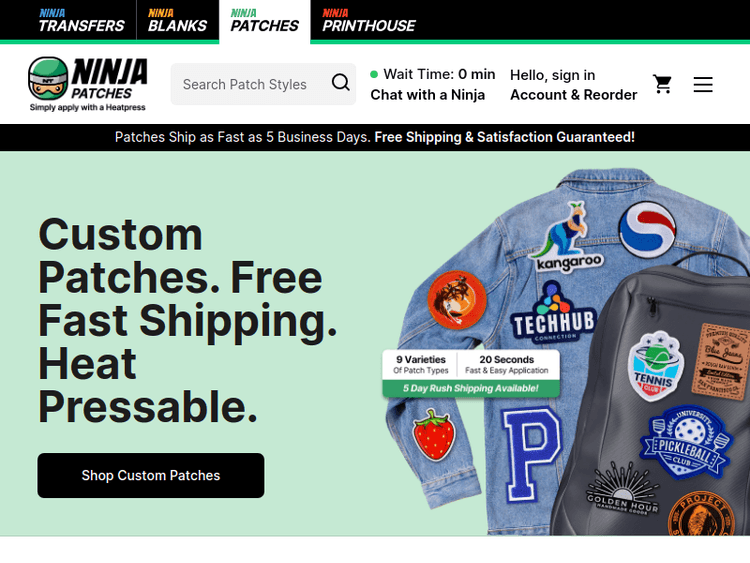Open the hamburger menu
The width and height of the screenshot is (750, 563).
703,84
